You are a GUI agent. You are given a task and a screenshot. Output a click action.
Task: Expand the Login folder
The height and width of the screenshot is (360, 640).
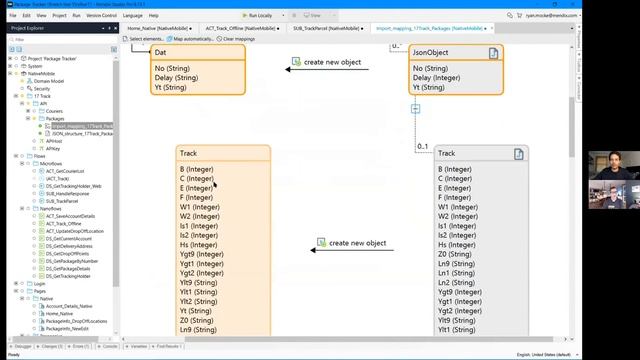click(16, 283)
